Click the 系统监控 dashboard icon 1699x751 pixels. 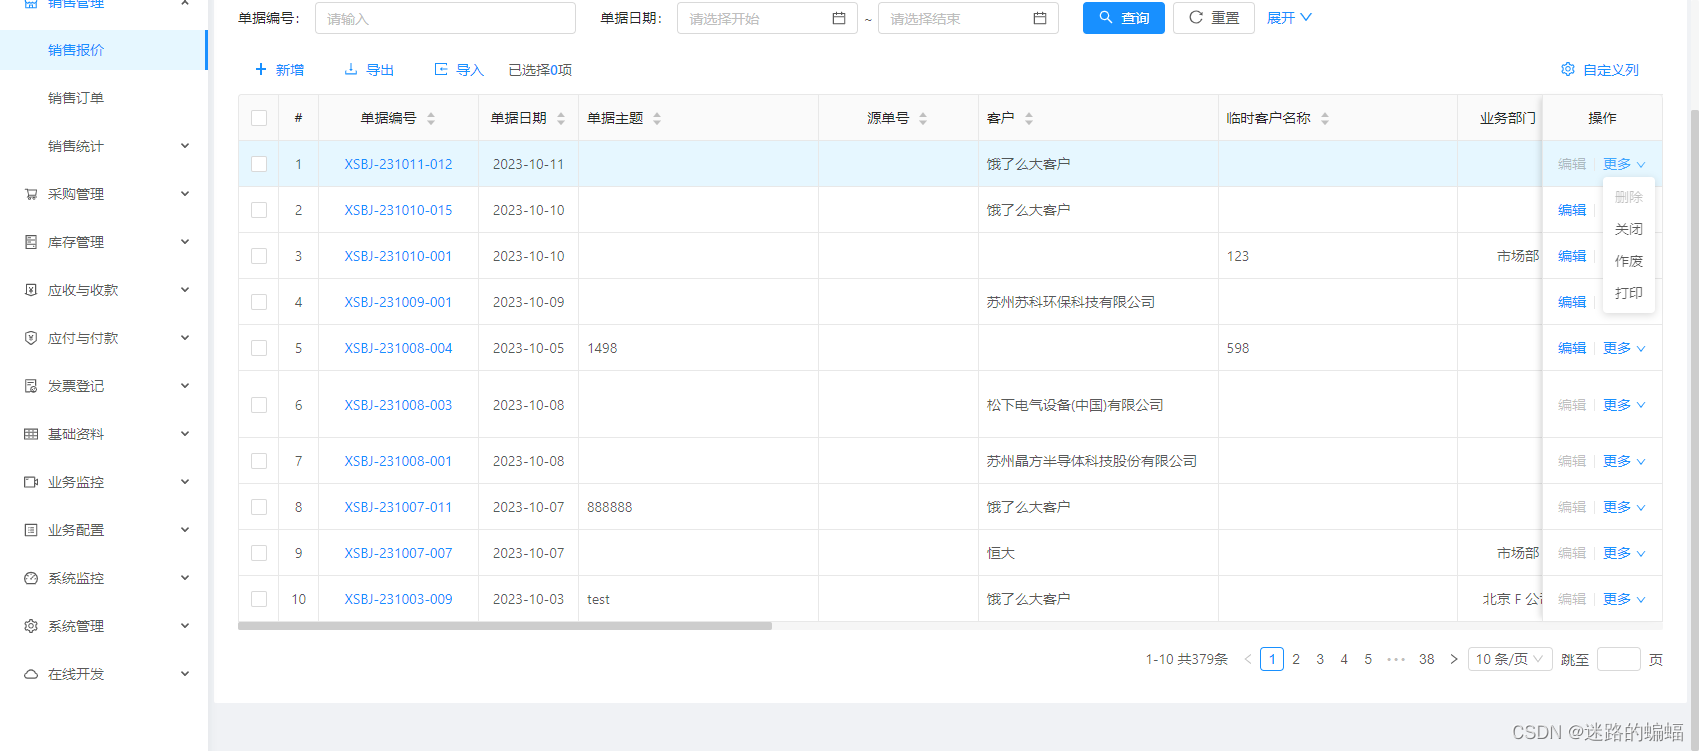pos(31,578)
